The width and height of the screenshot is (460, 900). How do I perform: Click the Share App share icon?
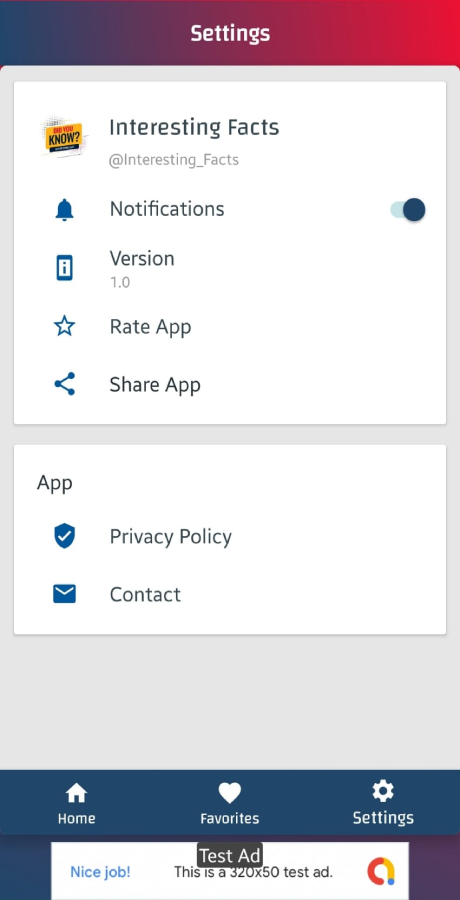(x=64, y=384)
